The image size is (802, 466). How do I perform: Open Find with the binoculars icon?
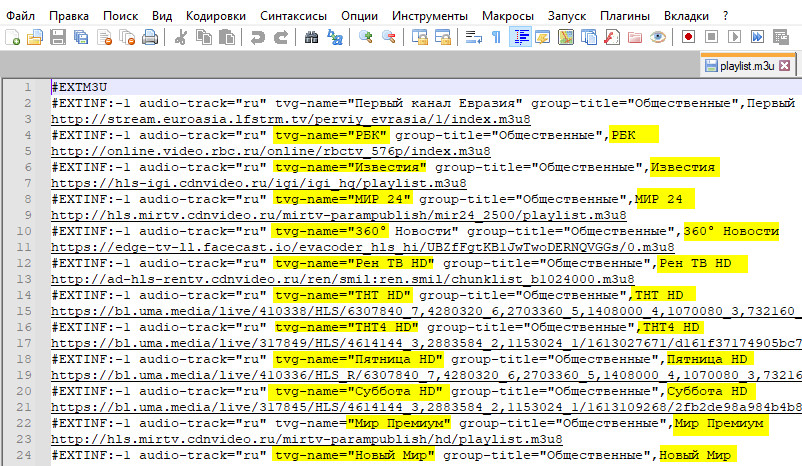coord(311,37)
